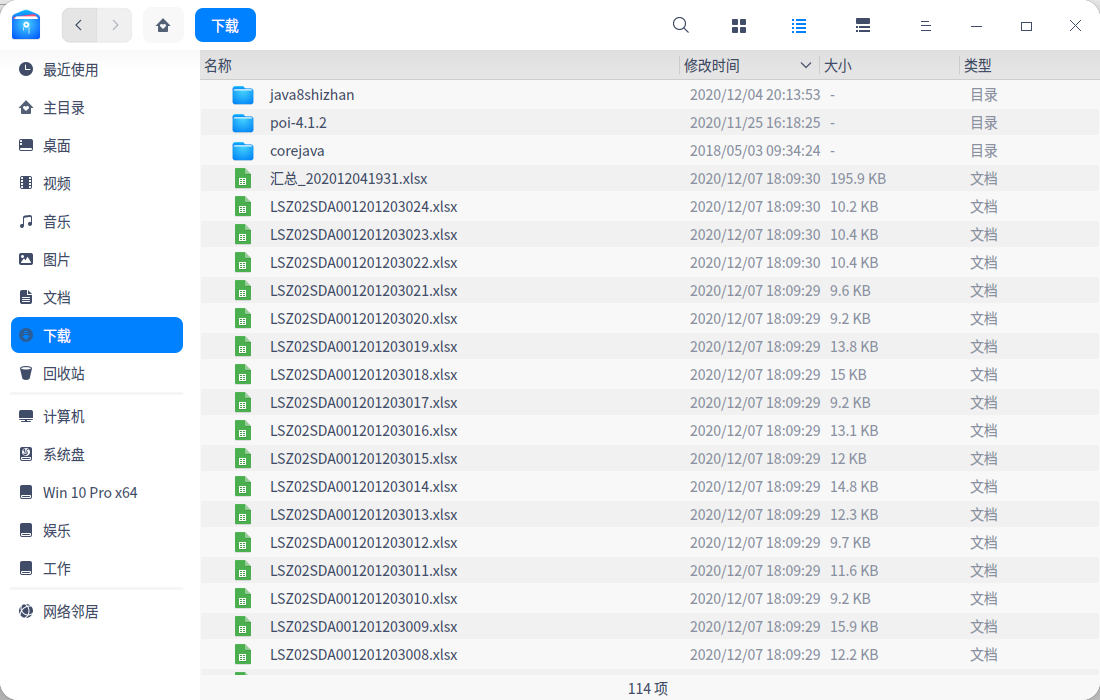
Task: Click the 15.9 KB size cell
Action: 854,627
